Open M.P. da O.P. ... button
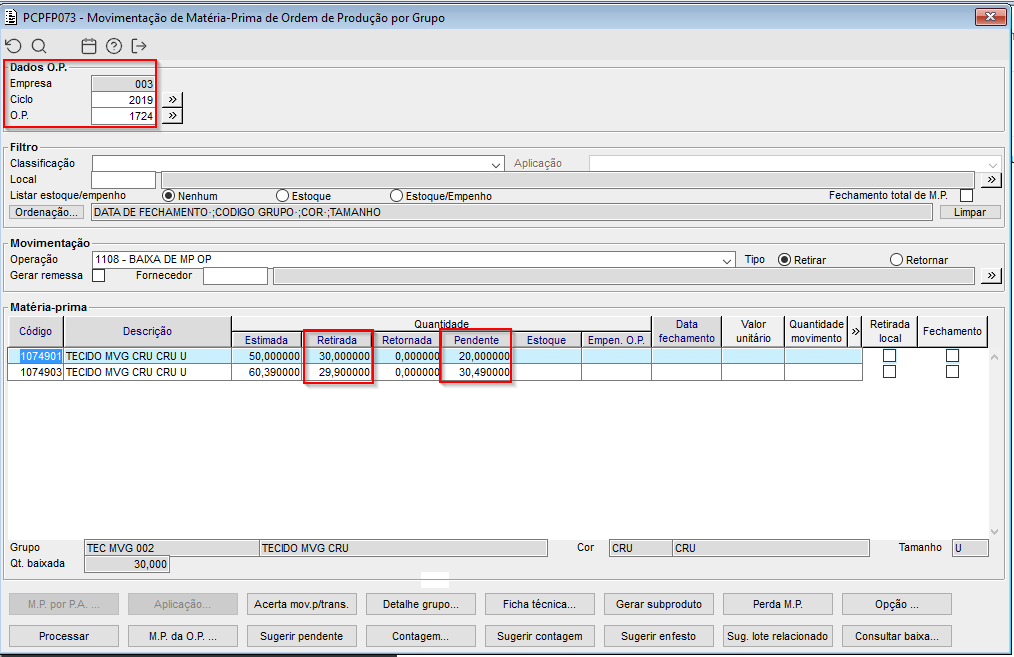The height and width of the screenshot is (657, 1014). (183, 636)
